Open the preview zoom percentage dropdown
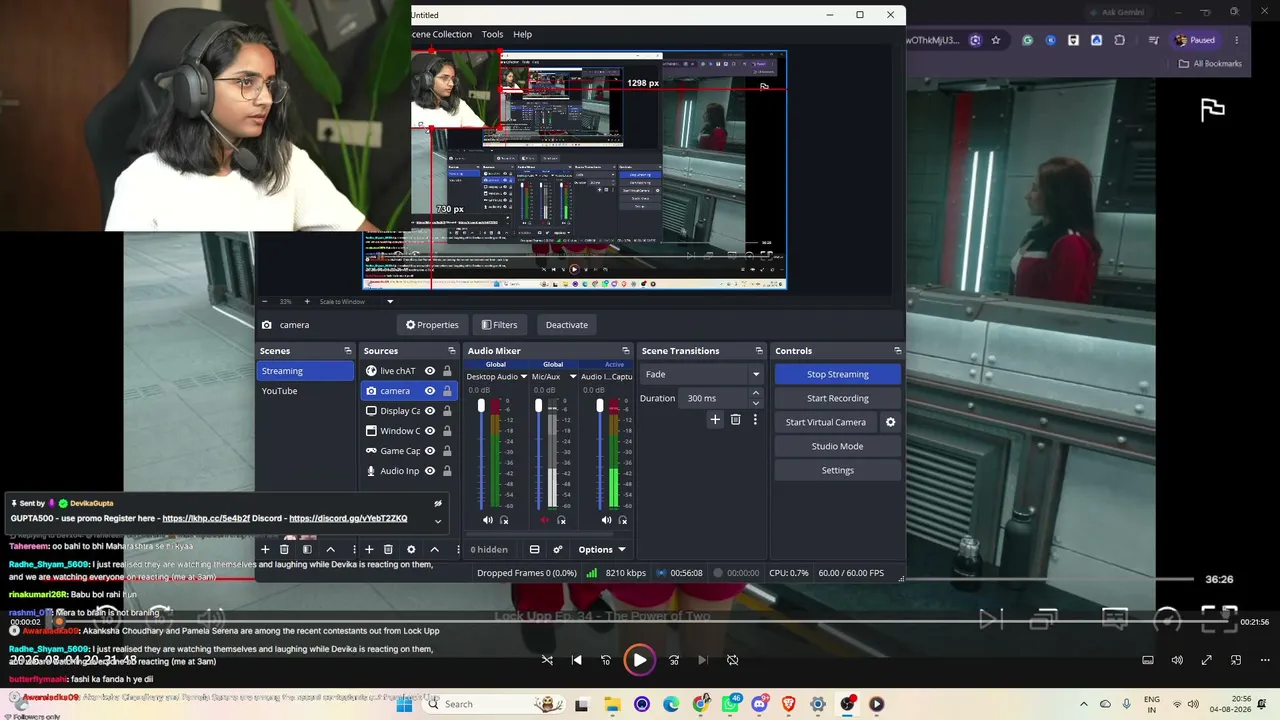This screenshot has width=1280, height=720. point(390,302)
